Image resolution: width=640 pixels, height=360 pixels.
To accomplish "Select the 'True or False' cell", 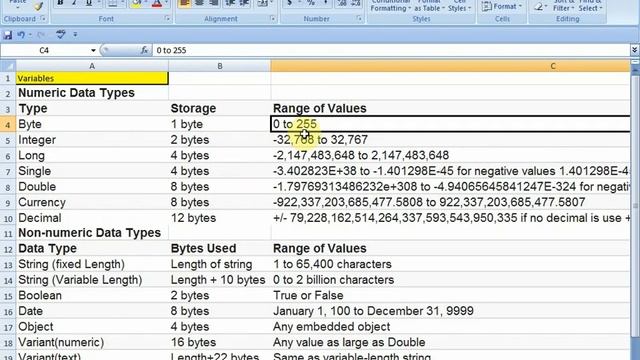I will pyautogui.click(x=450, y=296).
